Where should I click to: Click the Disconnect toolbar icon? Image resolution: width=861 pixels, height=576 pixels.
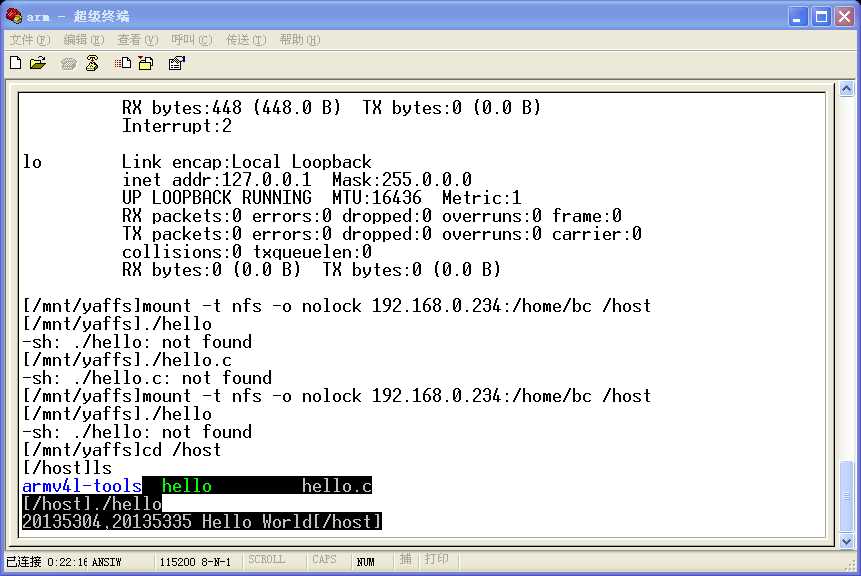[x=92, y=63]
